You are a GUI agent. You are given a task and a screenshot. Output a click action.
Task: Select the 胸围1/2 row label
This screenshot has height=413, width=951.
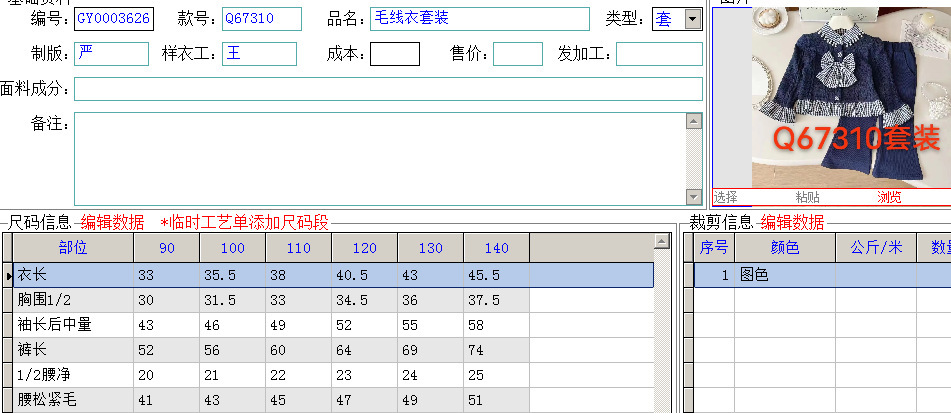pyautogui.click(x=73, y=300)
